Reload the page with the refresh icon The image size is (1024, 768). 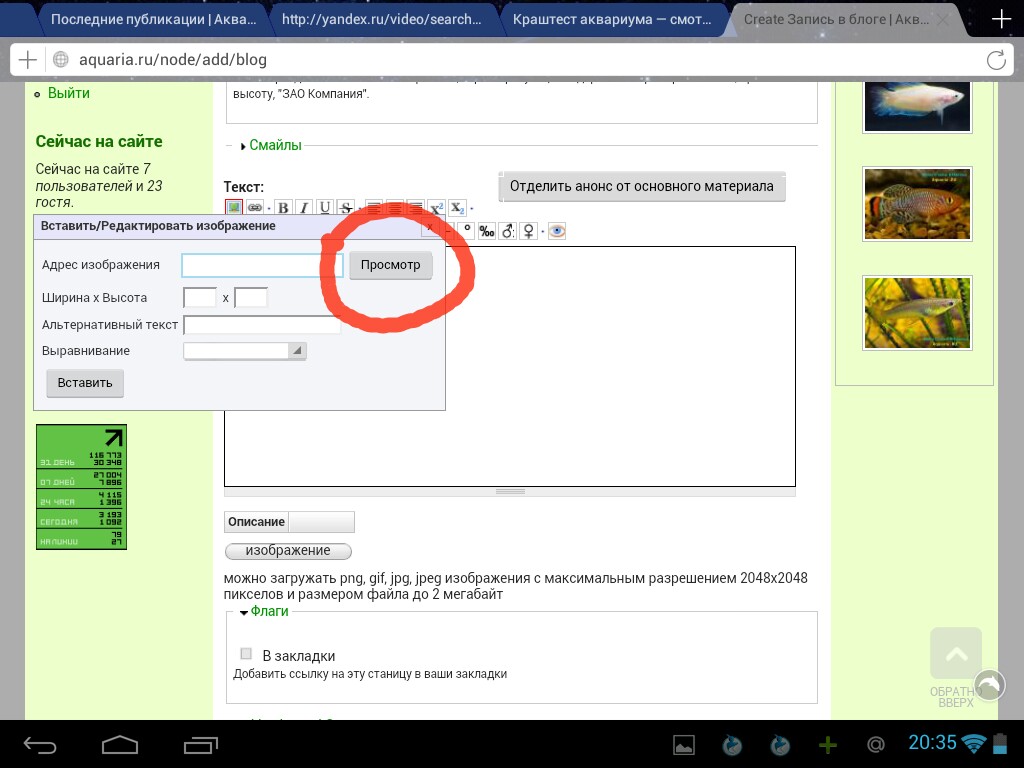tap(996, 60)
